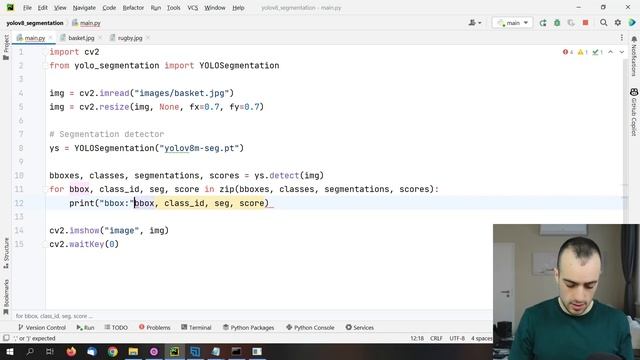Open the TODO tool window
The height and width of the screenshot is (360, 640).
tap(116, 327)
